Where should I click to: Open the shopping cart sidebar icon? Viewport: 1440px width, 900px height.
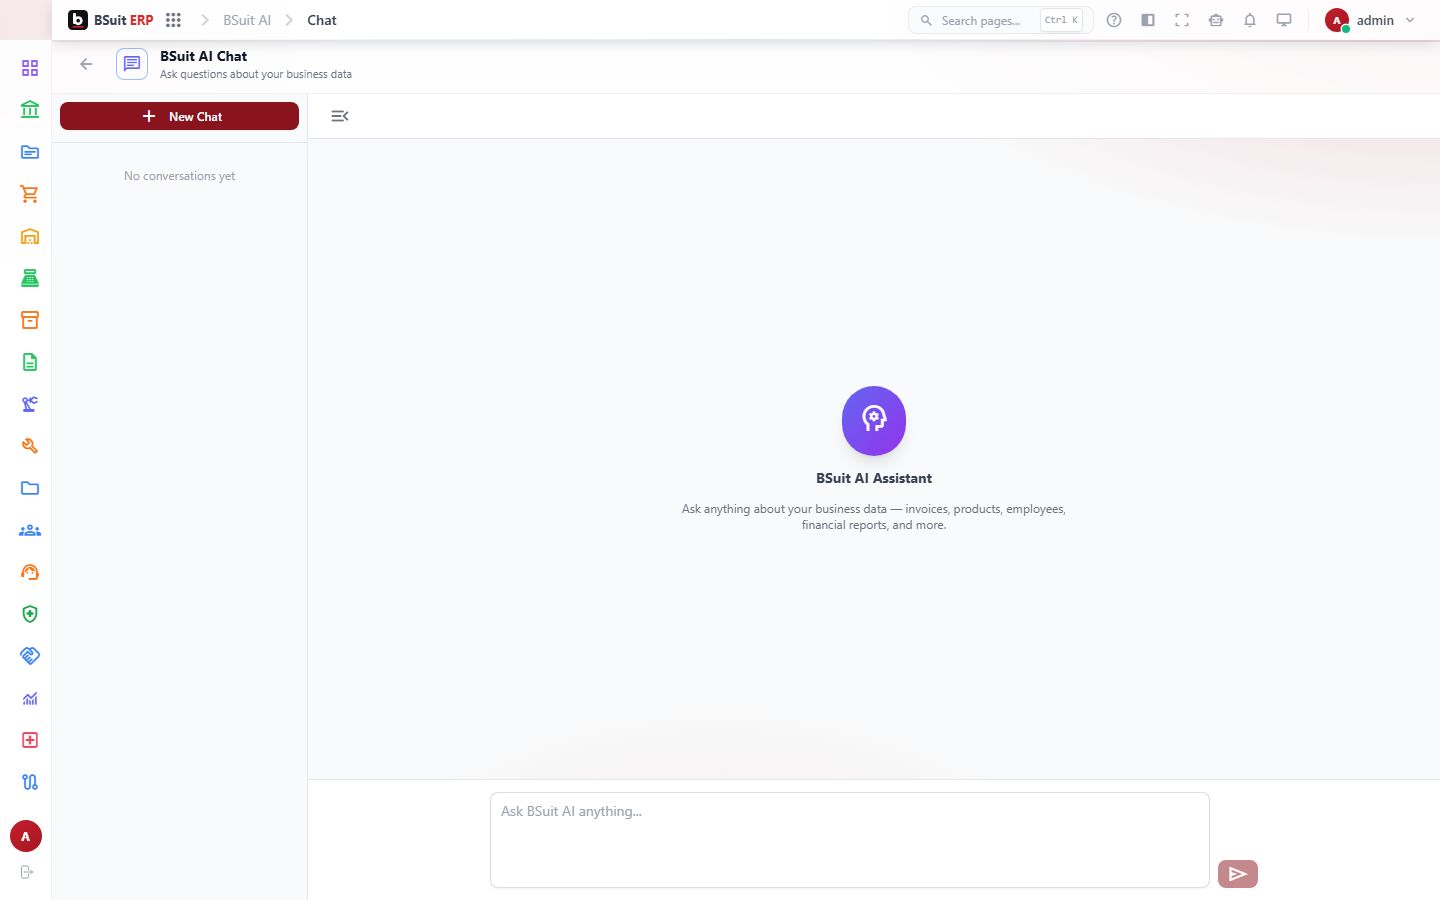[30, 194]
